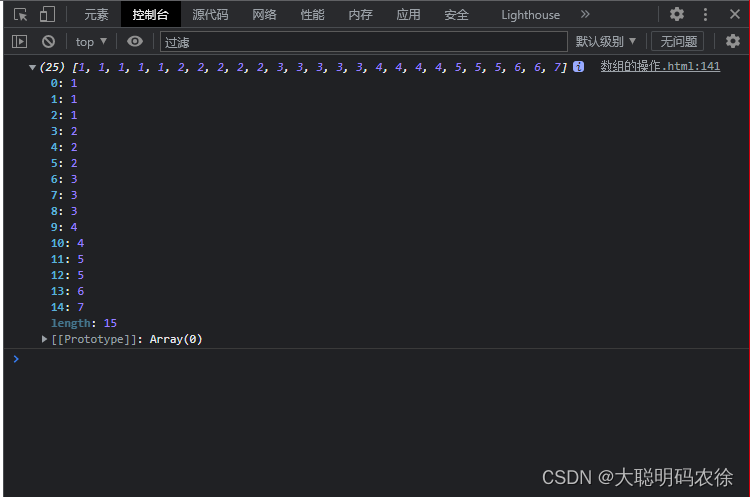The width and height of the screenshot is (750, 497).
Task: Activate the inspect element picker icon
Action: coord(21,14)
